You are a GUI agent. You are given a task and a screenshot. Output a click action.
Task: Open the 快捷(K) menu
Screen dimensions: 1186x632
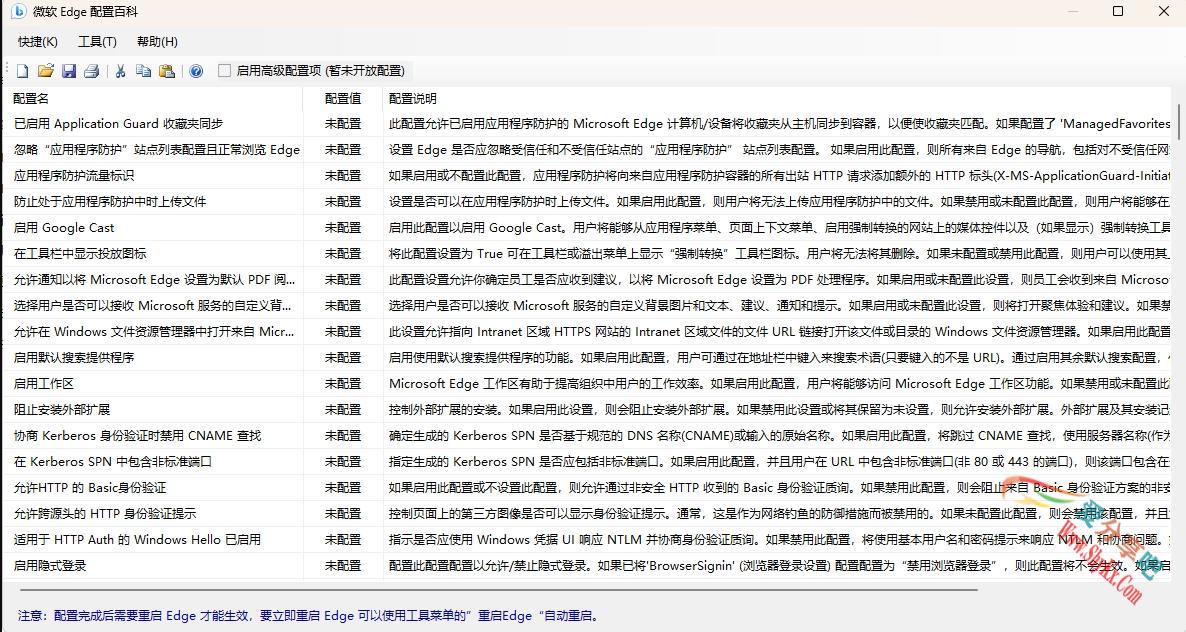[x=38, y=42]
